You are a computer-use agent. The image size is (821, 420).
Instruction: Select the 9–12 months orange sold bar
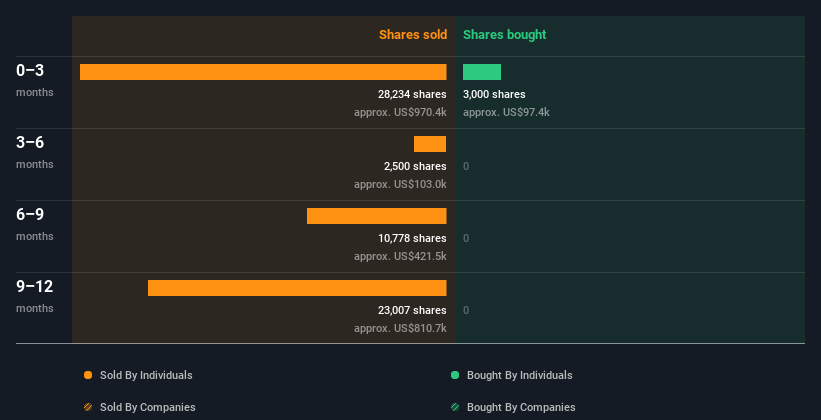(297, 288)
